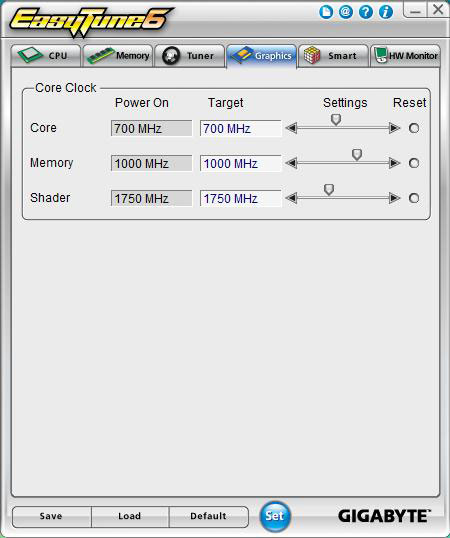Select the Memory reset radio button

click(x=414, y=163)
